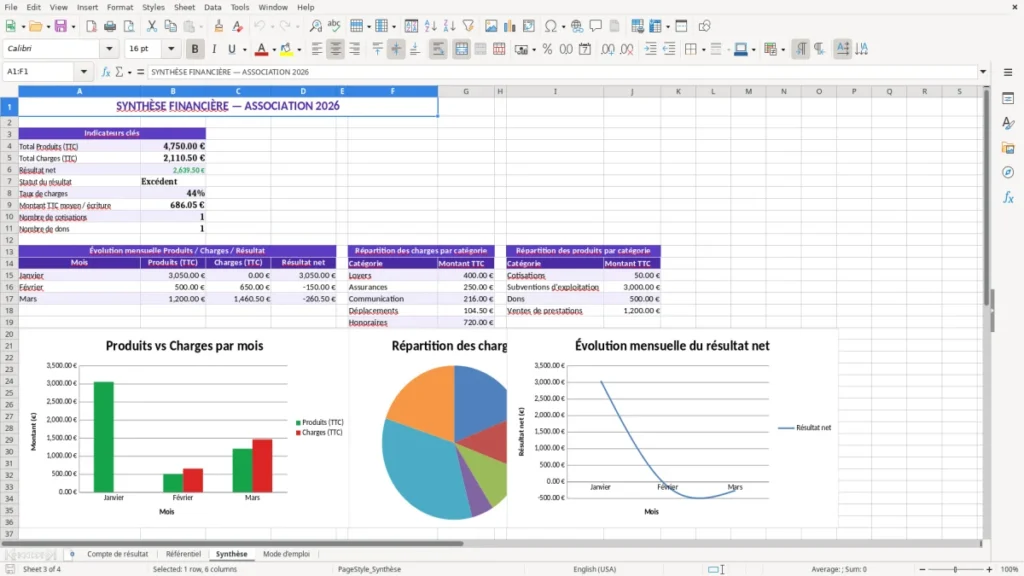Open the highlighting color palette dropdown

[x=299, y=49]
